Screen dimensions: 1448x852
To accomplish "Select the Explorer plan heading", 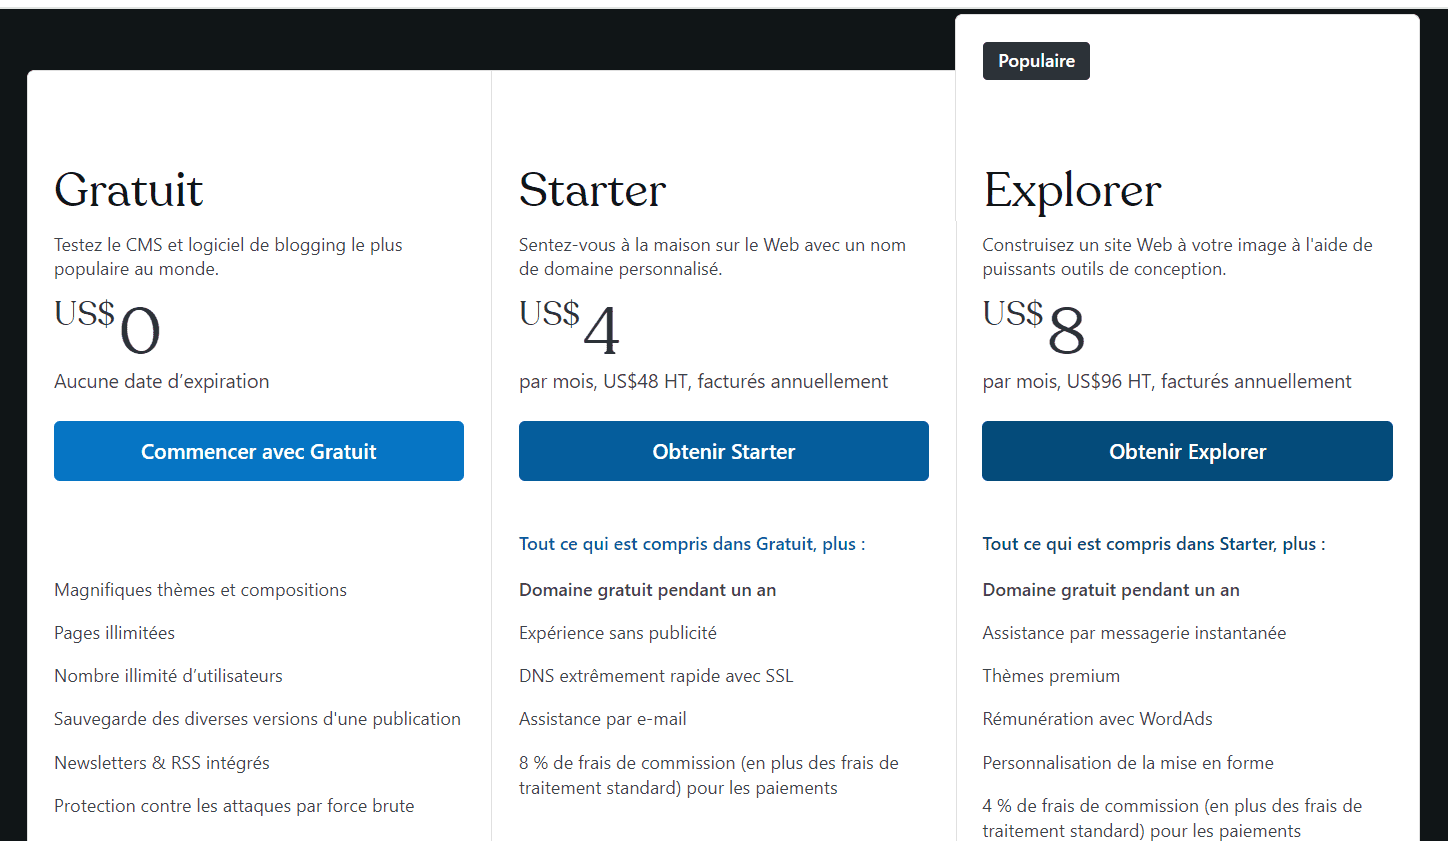I will coord(1072,192).
